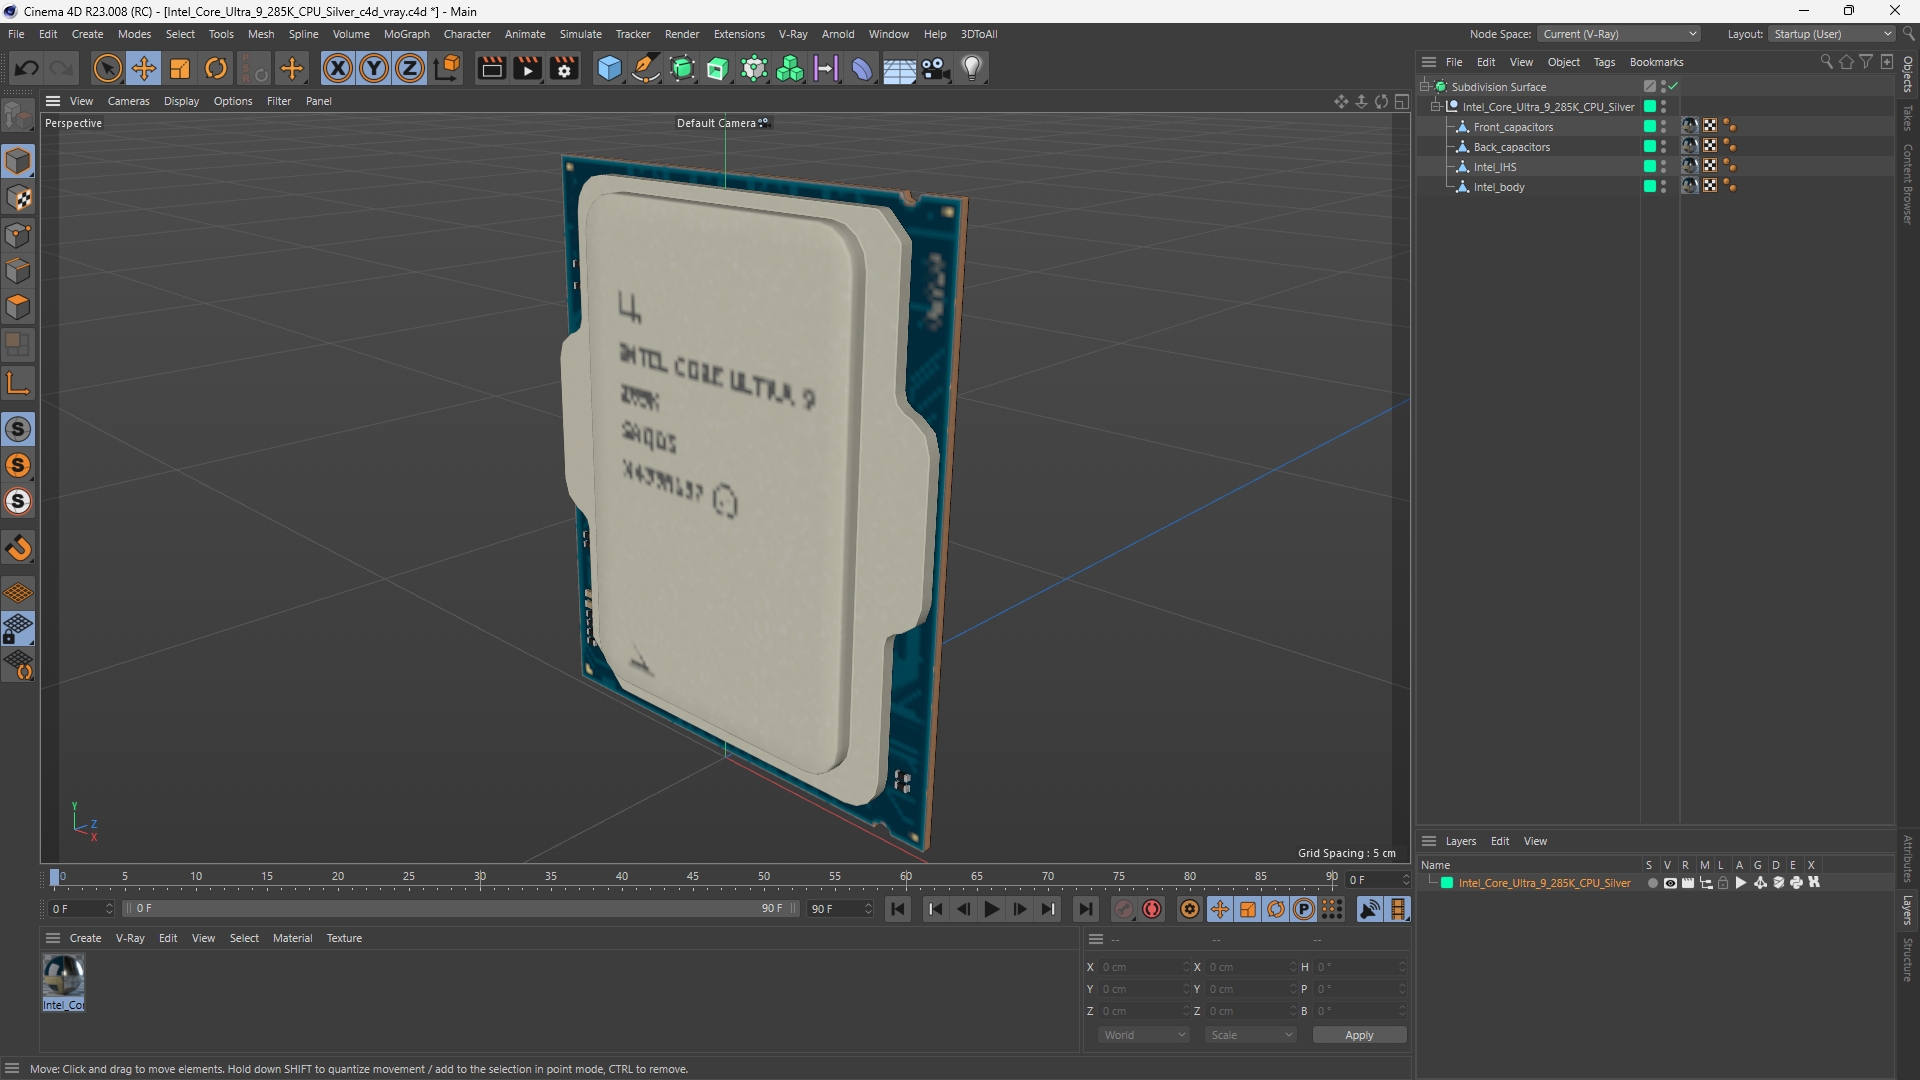Open viewport Cameras menu
1920x1080 pixels.
coord(128,101)
